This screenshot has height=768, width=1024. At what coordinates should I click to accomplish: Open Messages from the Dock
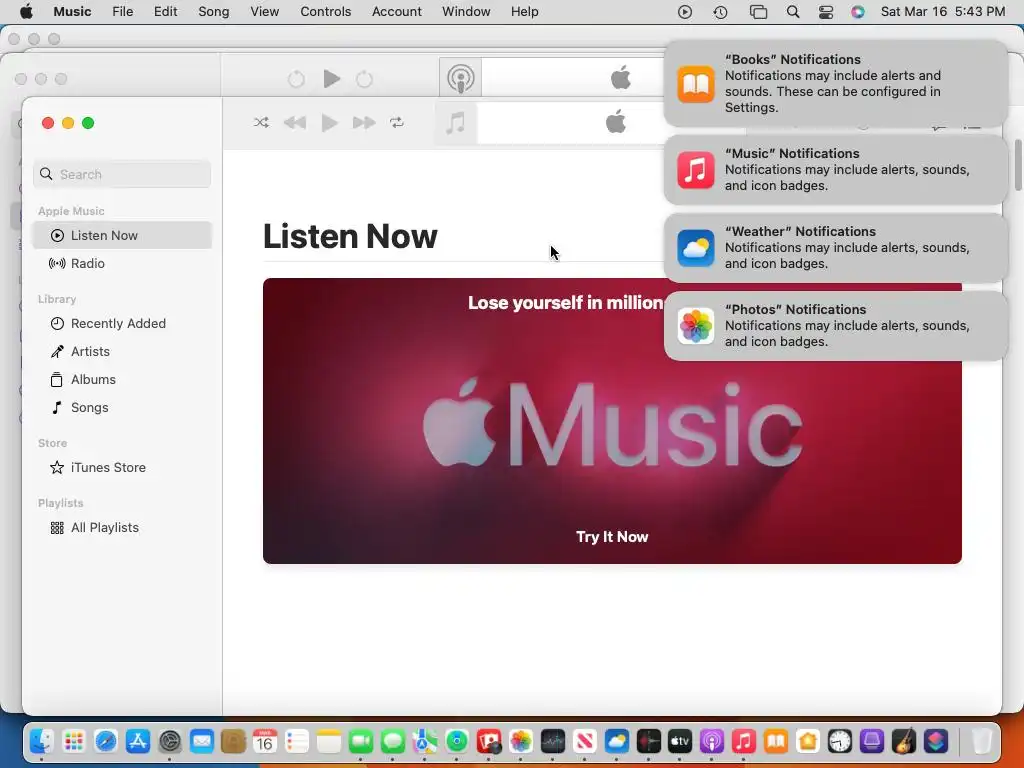[393, 741]
